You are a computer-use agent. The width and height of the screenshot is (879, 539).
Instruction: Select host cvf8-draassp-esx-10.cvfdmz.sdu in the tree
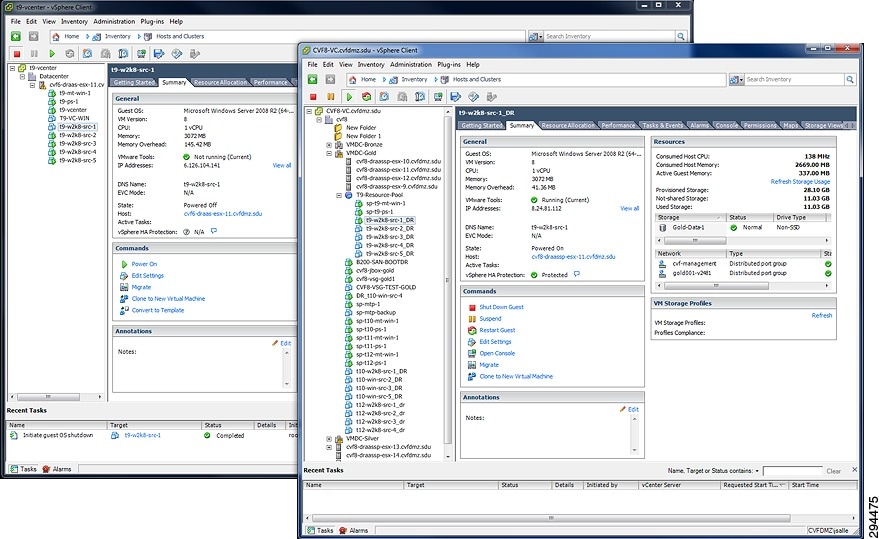tap(398, 162)
